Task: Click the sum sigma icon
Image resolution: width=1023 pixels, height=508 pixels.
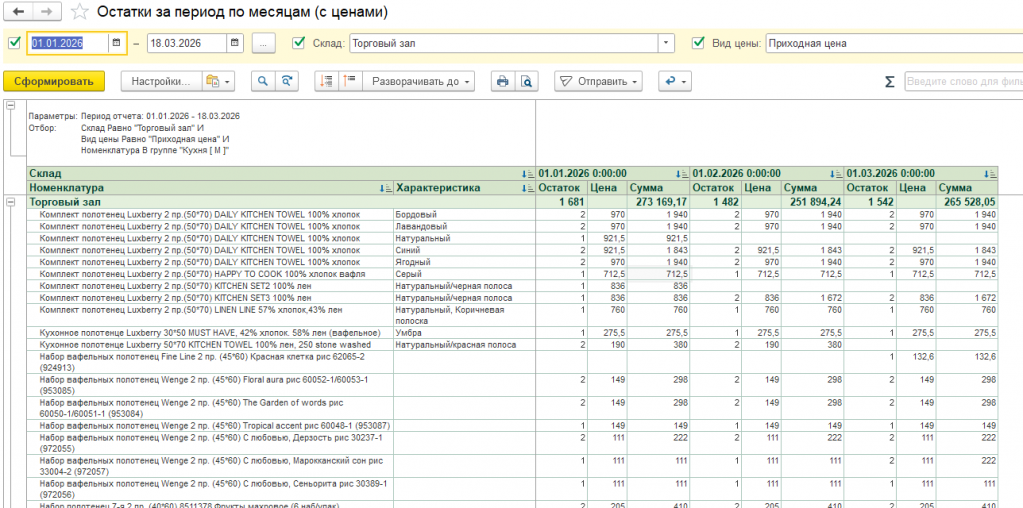Action: pyautogui.click(x=889, y=81)
